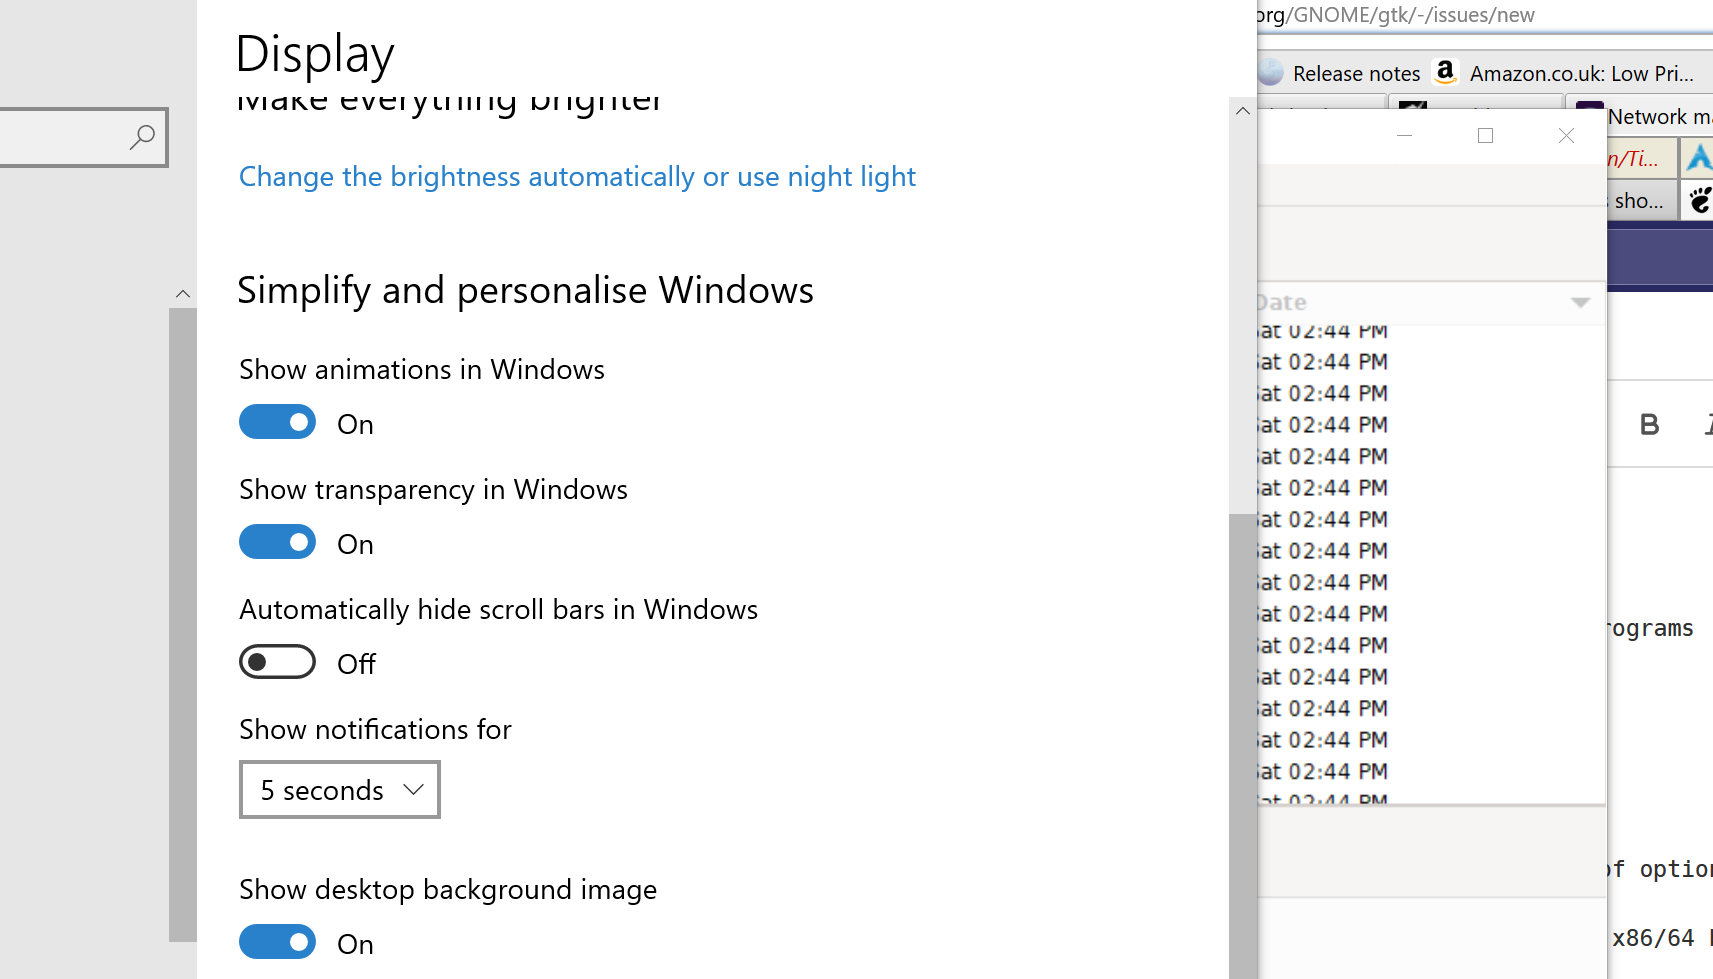Screen dimensions: 1713x979
Task: Turn off Show animations in Windows
Action: pyautogui.click(x=277, y=421)
